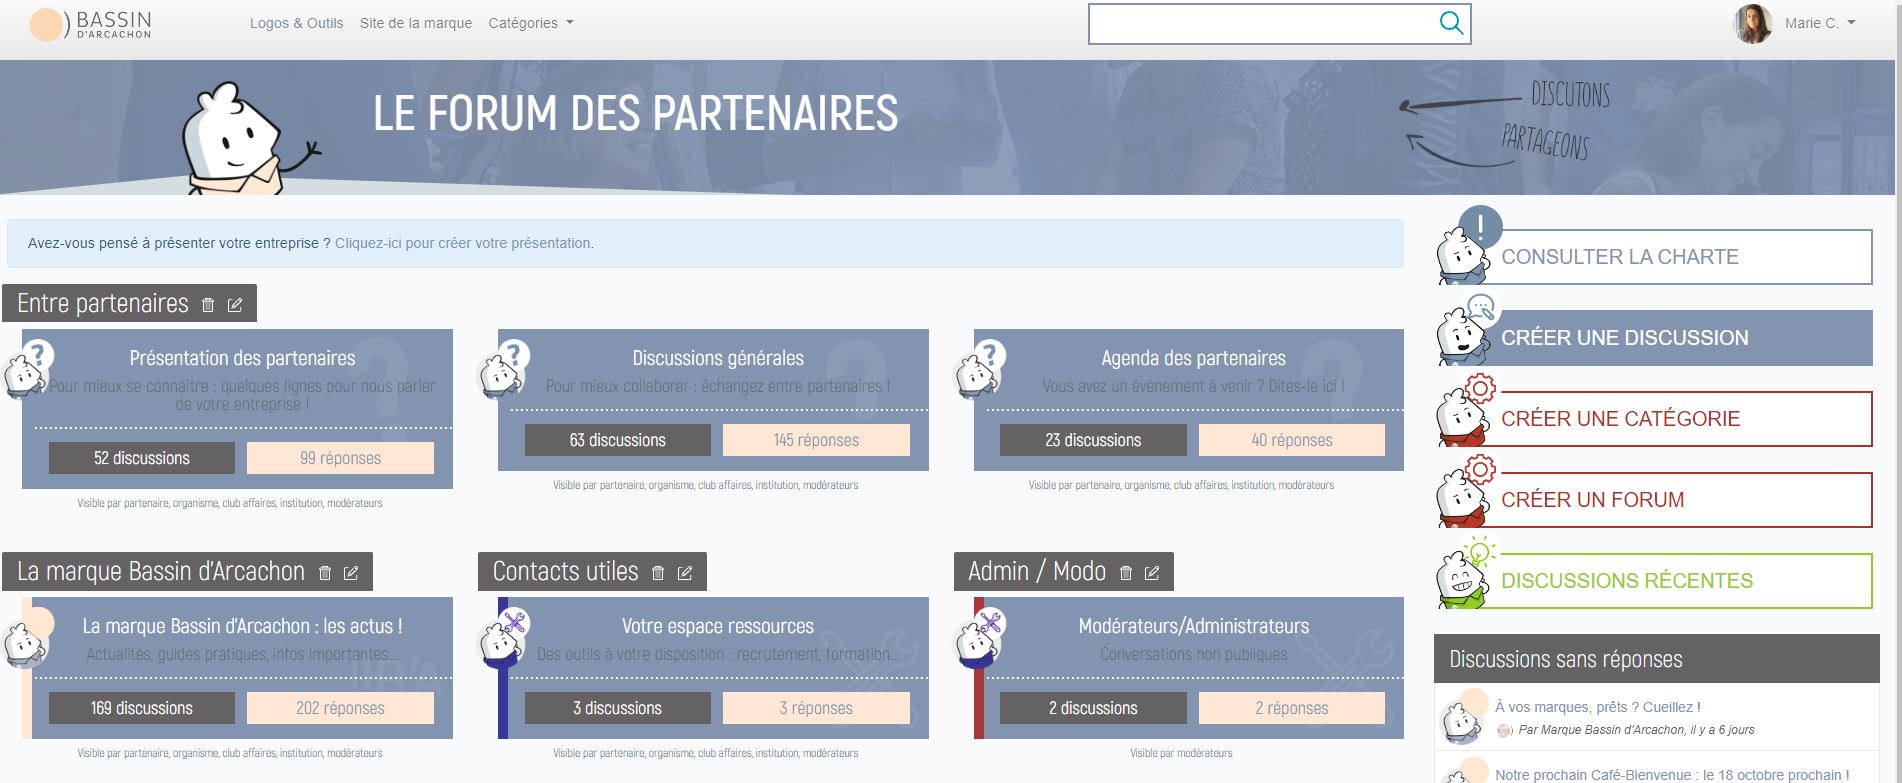The image size is (1902, 783).
Task: Delete the Contacts utiles category
Action: pos(658,573)
